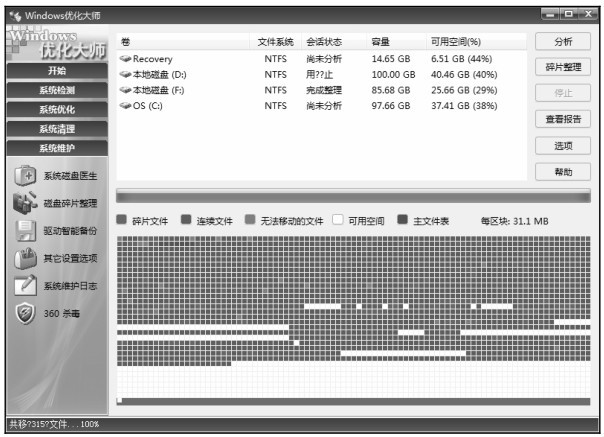Click the 97.66 GB capacity cell
Viewport: 604px width, 437px height.
[391, 106]
